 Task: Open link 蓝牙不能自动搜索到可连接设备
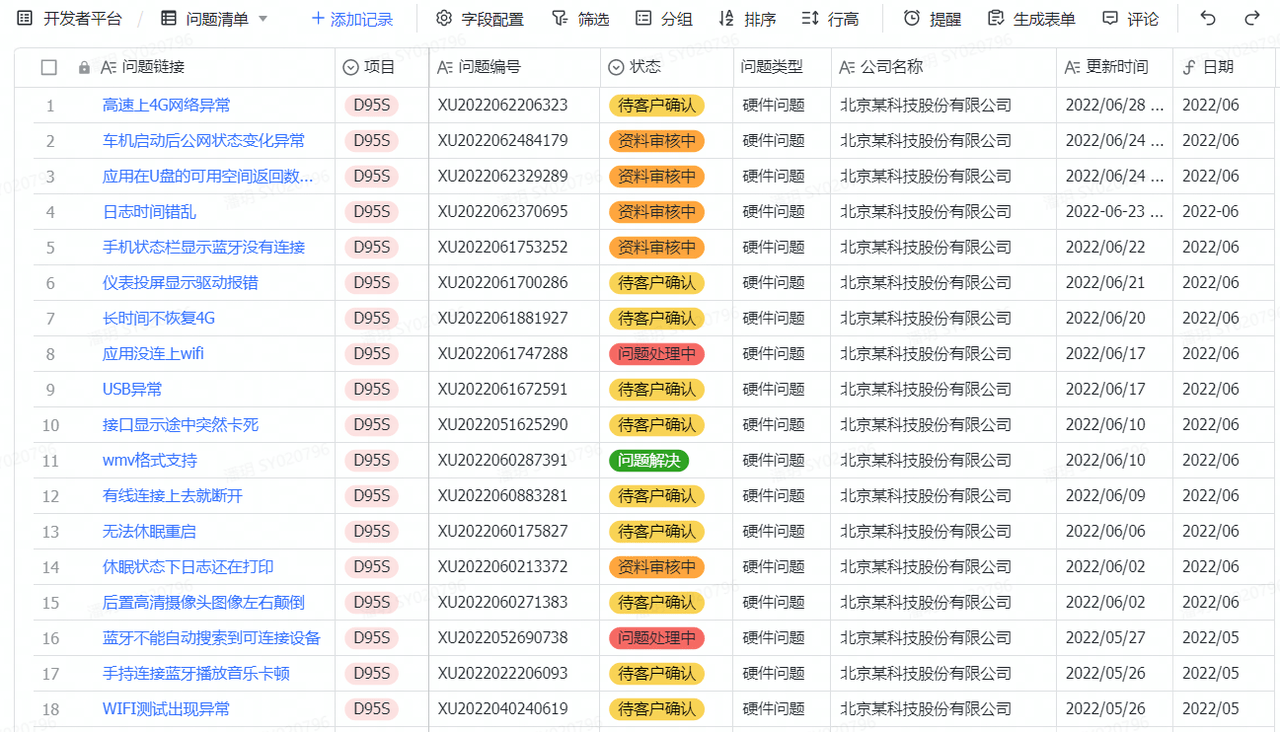tap(211, 638)
